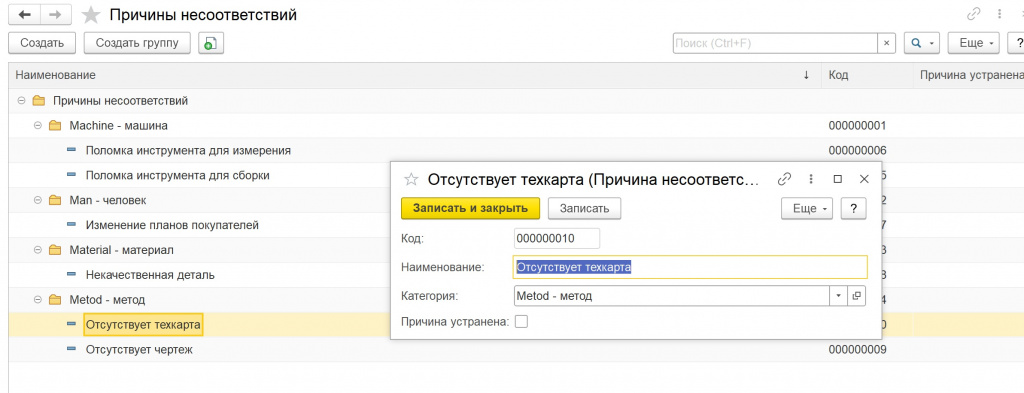
Task: Collapse the Machine - машина group
Action: coord(38,125)
